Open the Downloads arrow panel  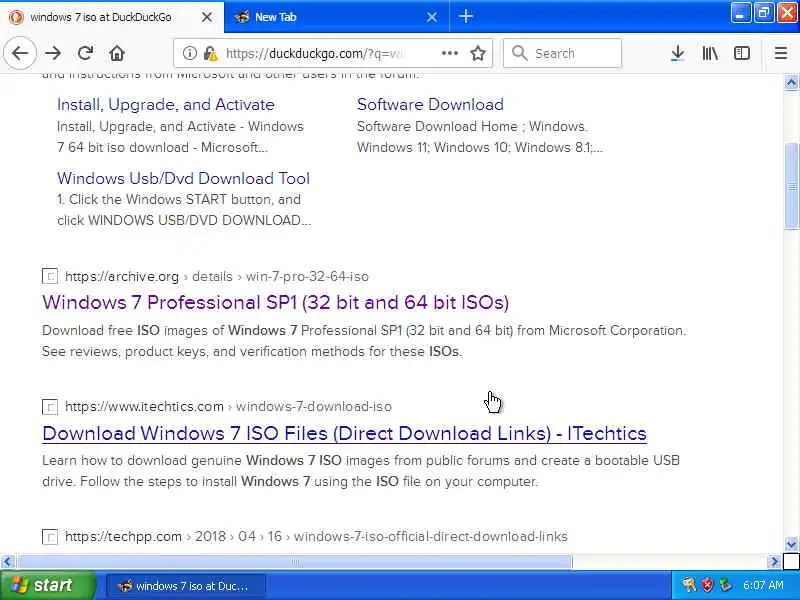click(678, 53)
